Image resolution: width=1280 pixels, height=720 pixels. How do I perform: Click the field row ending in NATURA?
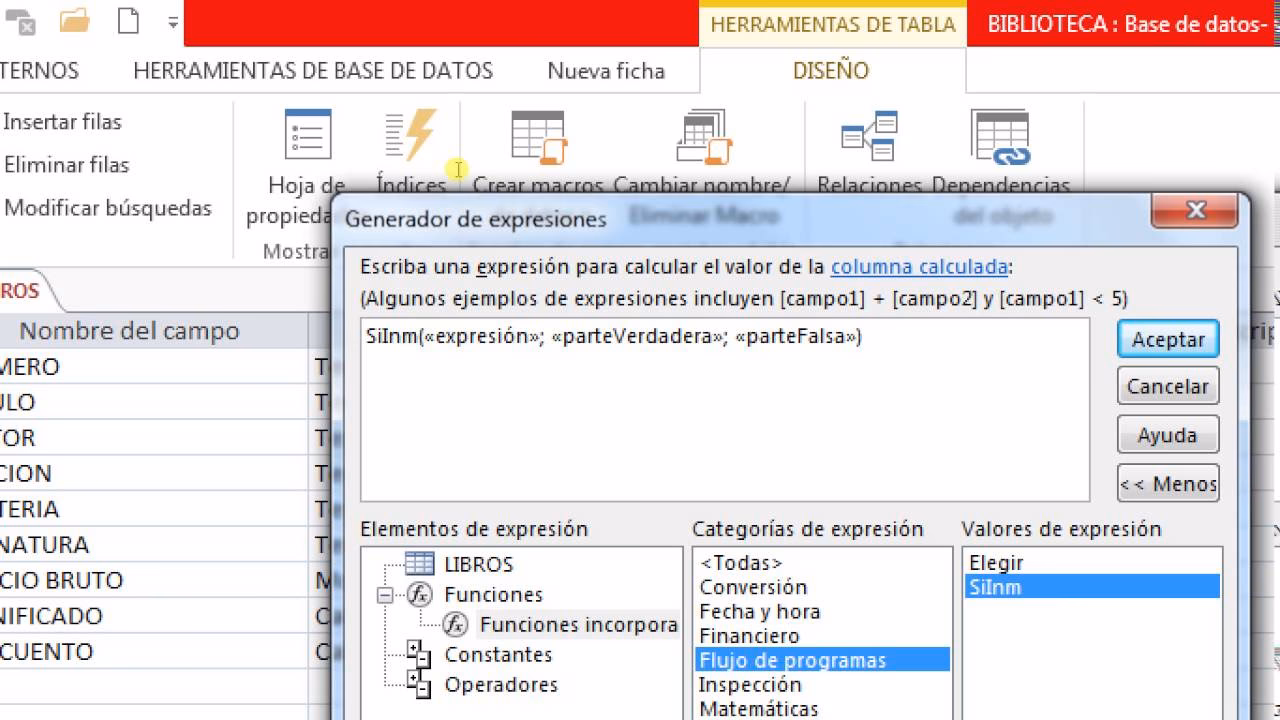pos(154,545)
